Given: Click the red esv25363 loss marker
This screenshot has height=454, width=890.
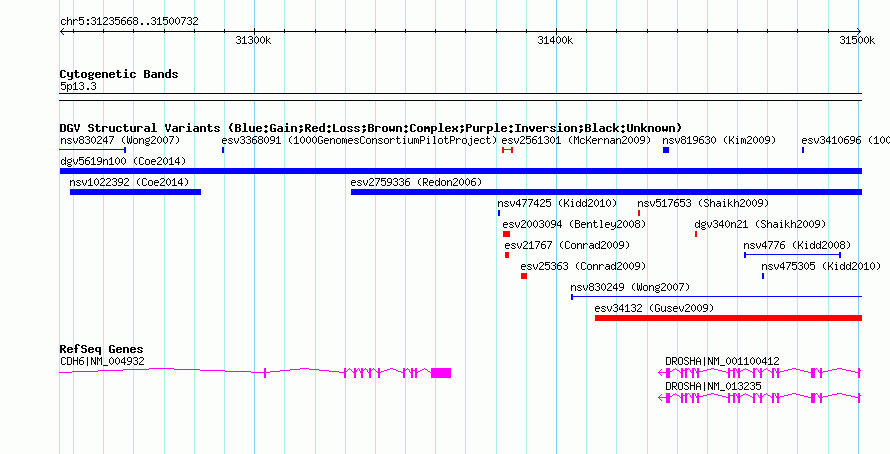Looking at the screenshot, I should coord(524,276).
